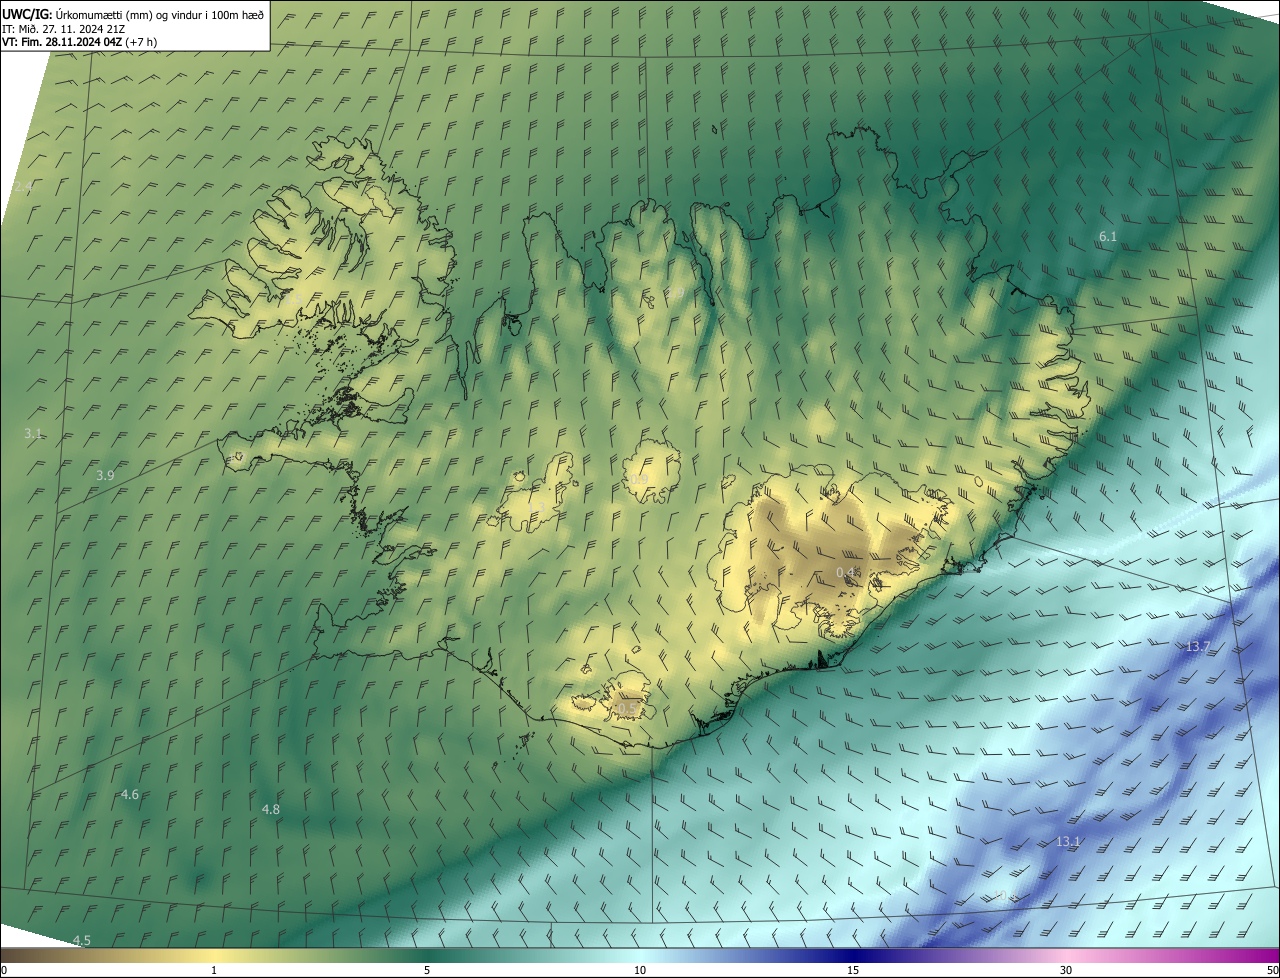Viewport: 1280px width, 978px height.
Task: Click the 50 tick label on the color scale
Action: [x=1272, y=970]
